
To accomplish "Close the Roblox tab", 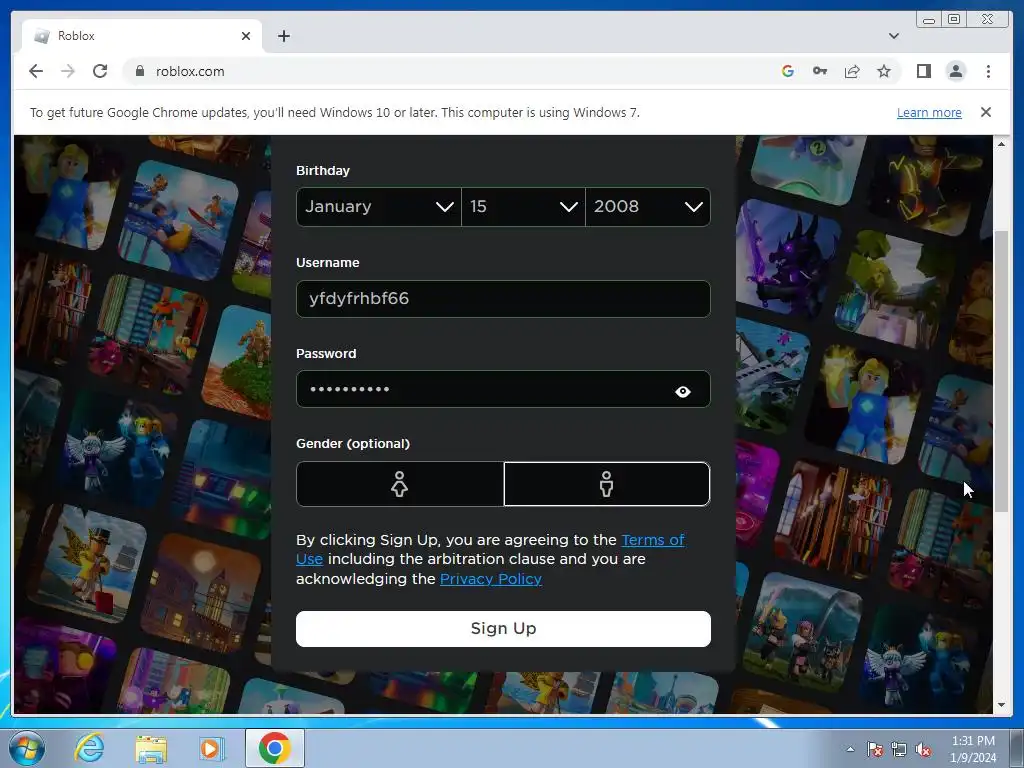I will (246, 36).
